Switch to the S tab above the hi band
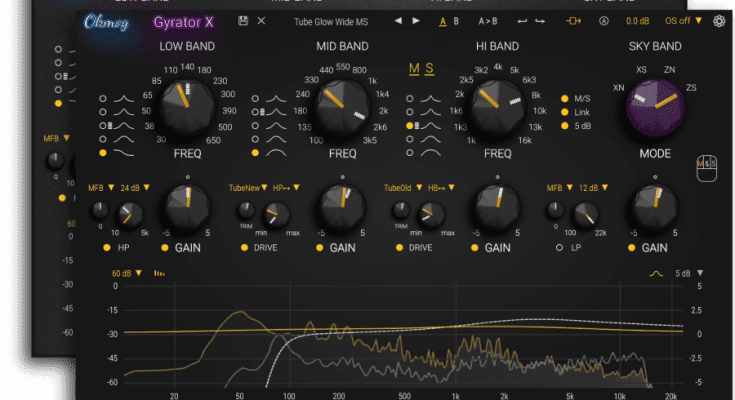The height and width of the screenshot is (400, 735). [430, 69]
